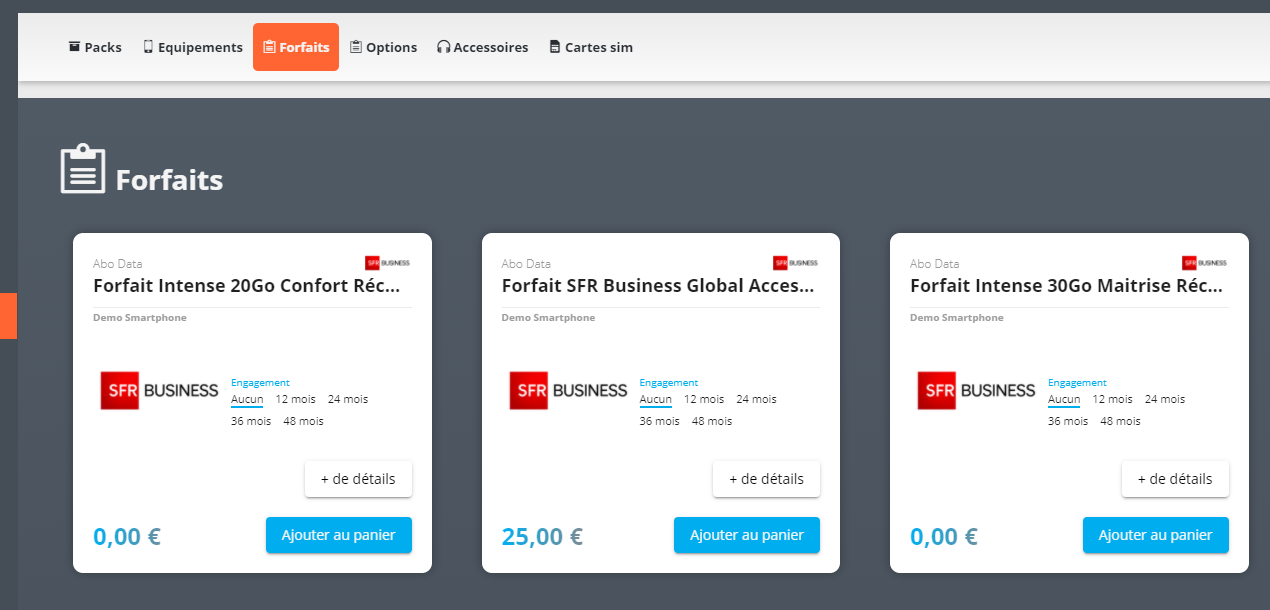Screen dimensions: 1270x610
Task: Click the title "Forfait SFR Business Global Acces..."
Action: (x=658, y=285)
